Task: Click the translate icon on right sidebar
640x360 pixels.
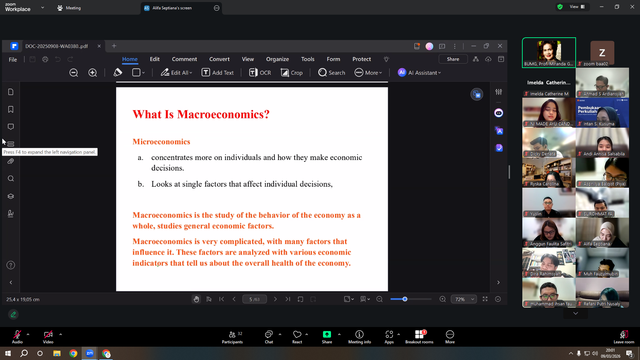Action: (498, 131)
